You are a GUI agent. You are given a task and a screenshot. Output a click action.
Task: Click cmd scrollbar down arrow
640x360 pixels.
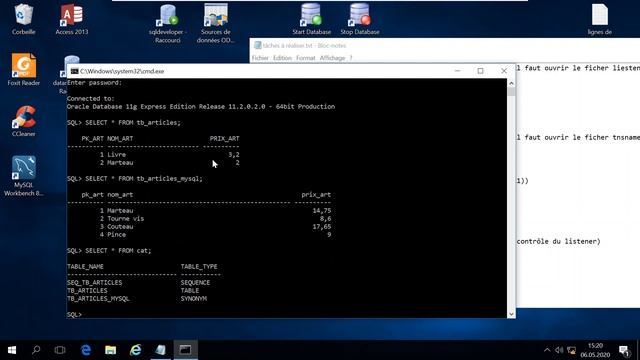tap(511, 314)
